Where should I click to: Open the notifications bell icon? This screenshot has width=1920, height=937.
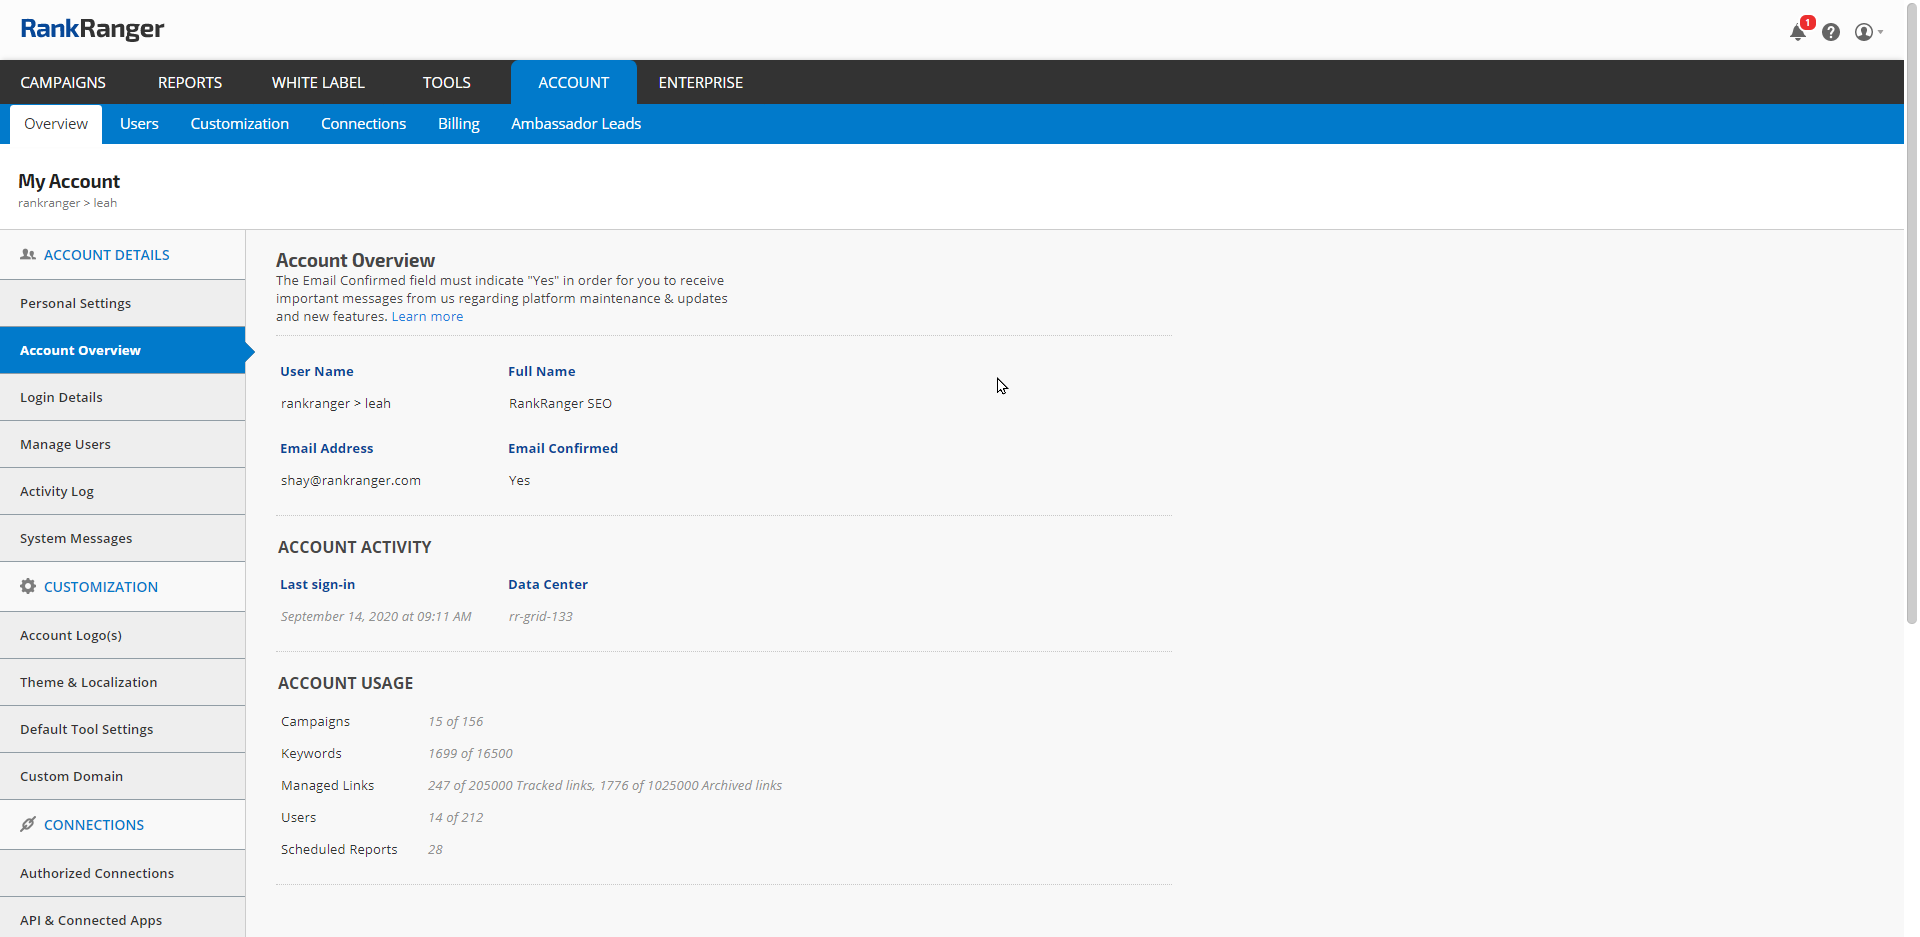point(1798,32)
